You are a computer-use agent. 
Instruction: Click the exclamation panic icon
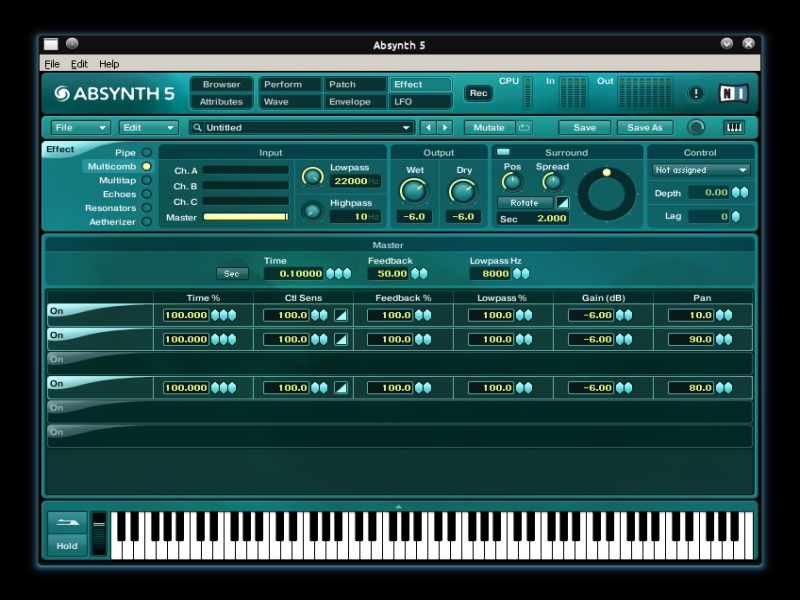pos(696,93)
